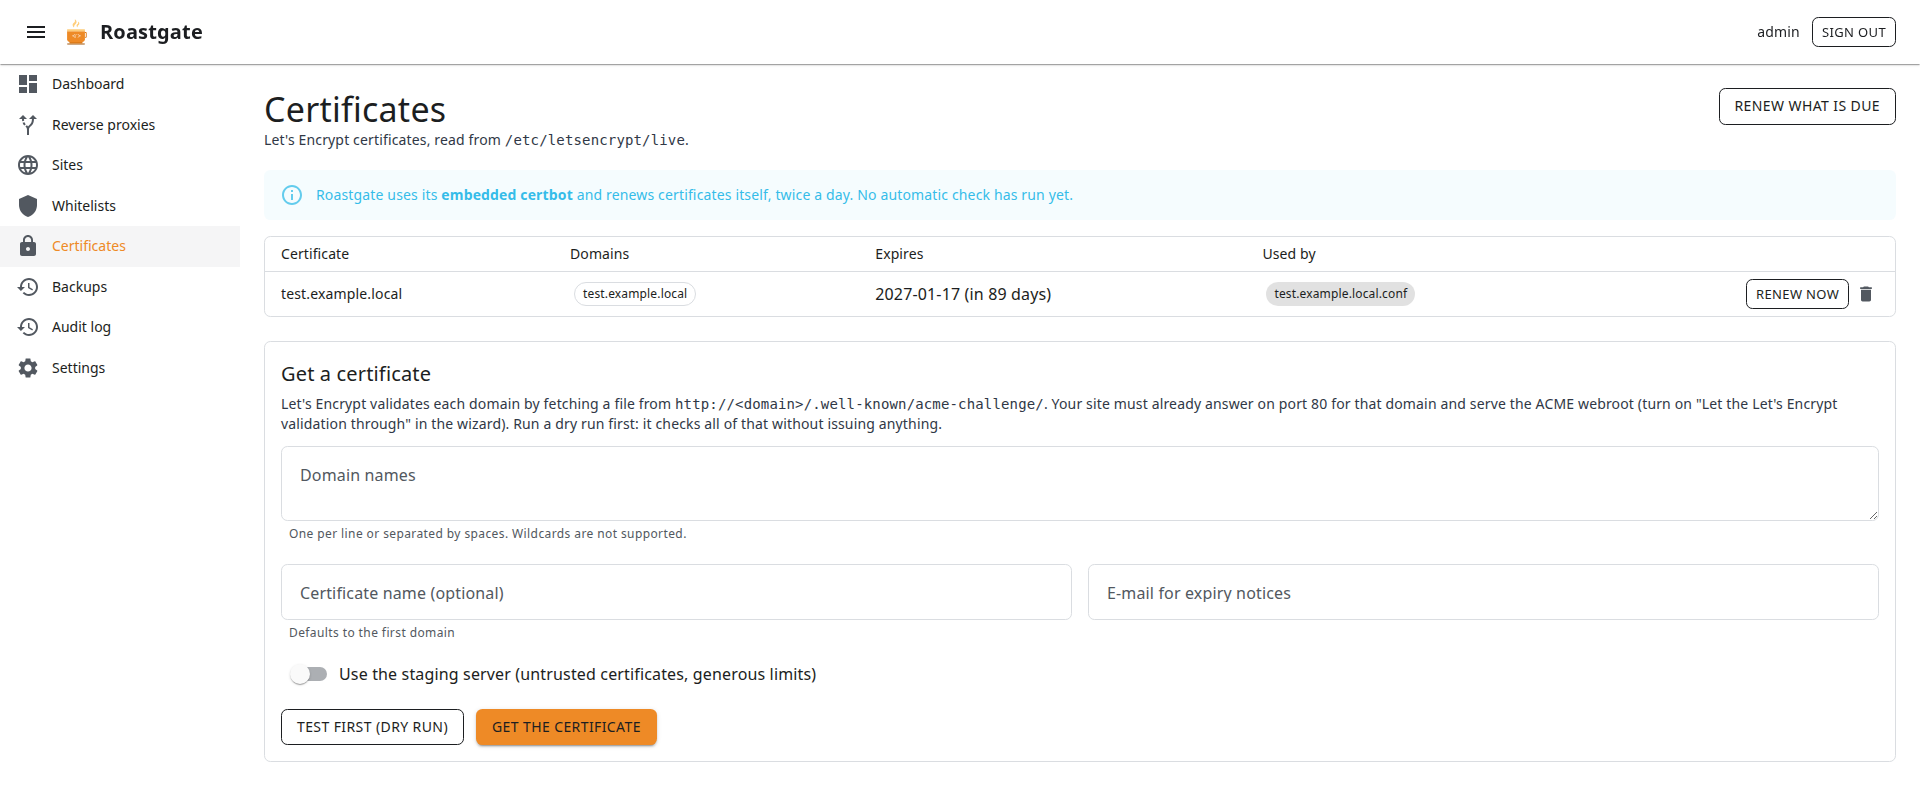Open Settings from the sidebar
The height and width of the screenshot is (786, 1920).
pos(120,368)
